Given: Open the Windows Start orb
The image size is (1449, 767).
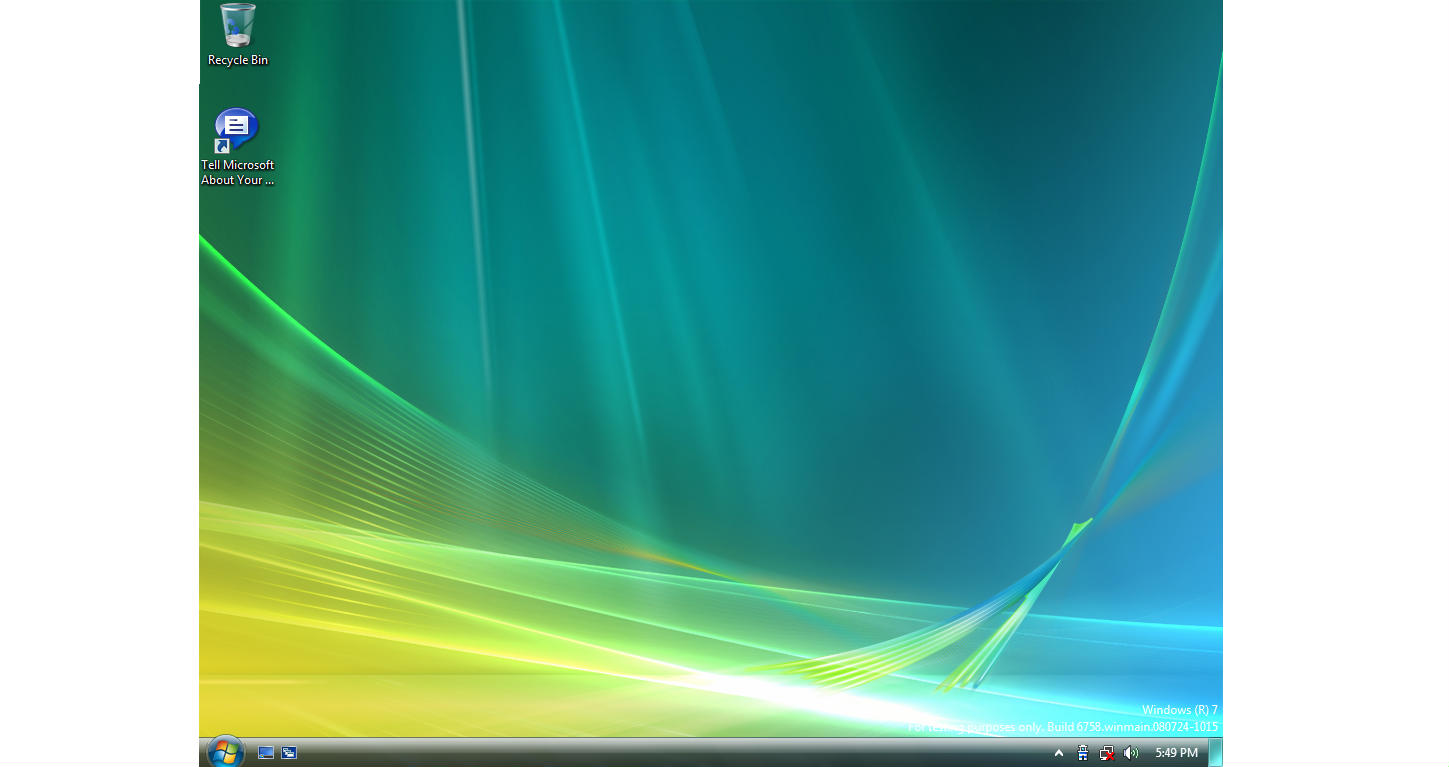Looking at the screenshot, I should coord(225,752).
